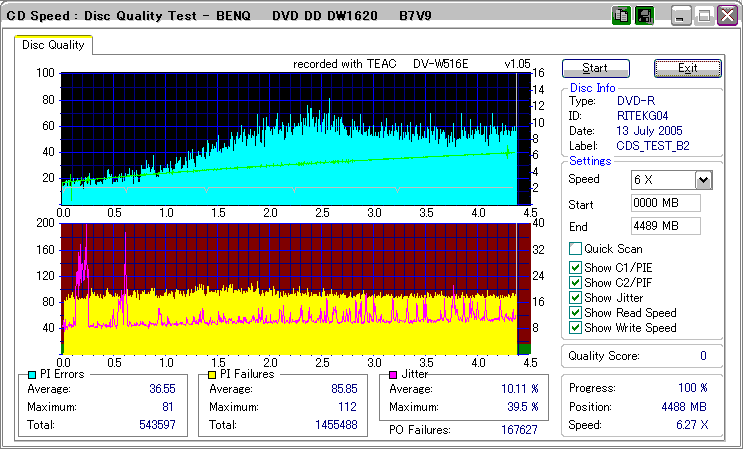Click the End MB input field
Screen dimensions: 743x449
click(666, 225)
